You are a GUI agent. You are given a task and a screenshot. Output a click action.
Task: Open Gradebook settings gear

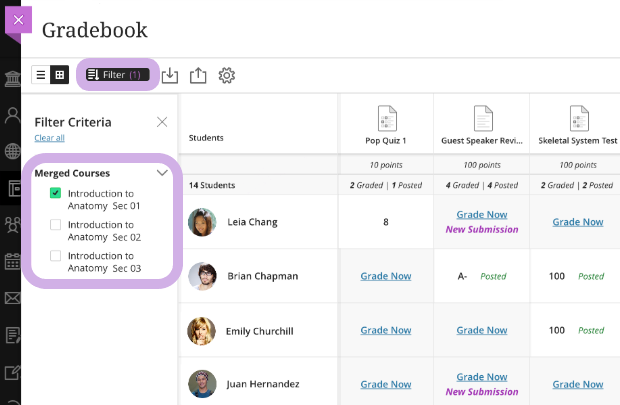(227, 75)
